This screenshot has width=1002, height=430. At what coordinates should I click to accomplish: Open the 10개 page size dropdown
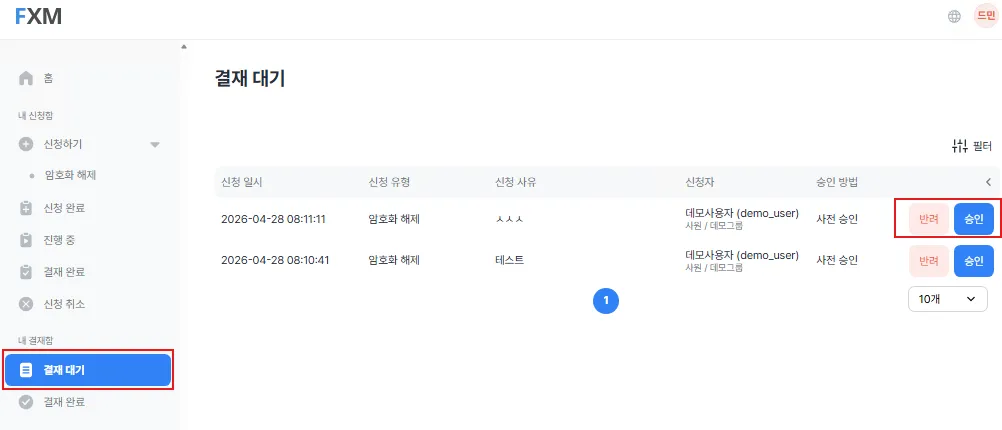948,299
